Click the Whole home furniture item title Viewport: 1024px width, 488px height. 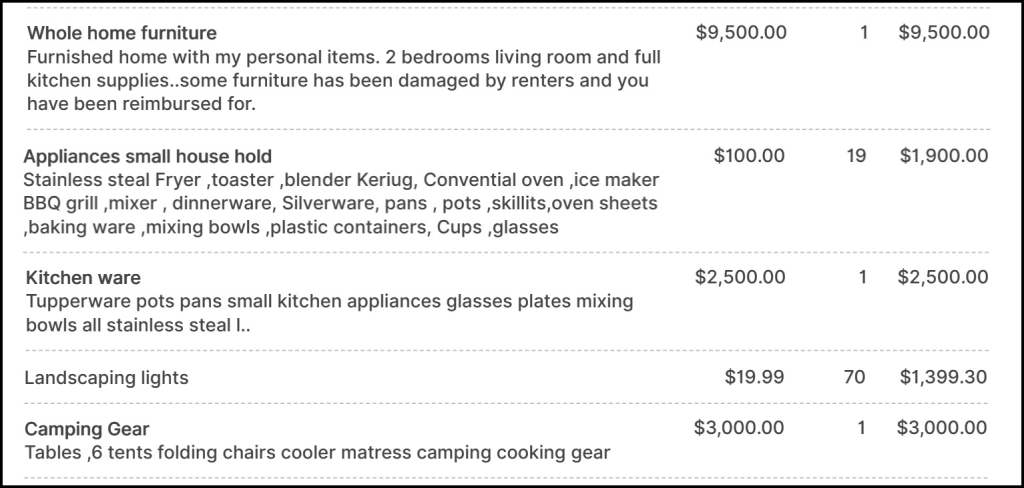(x=121, y=34)
